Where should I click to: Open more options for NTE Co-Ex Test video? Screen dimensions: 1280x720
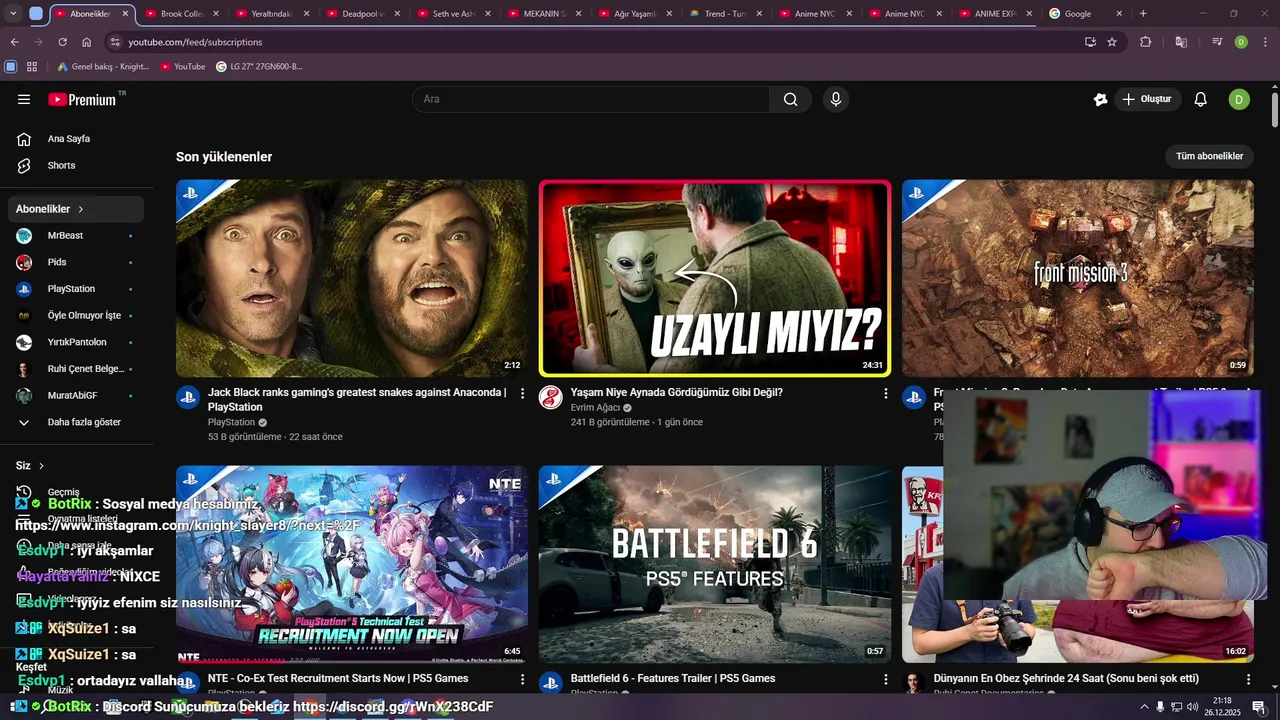pos(522,680)
